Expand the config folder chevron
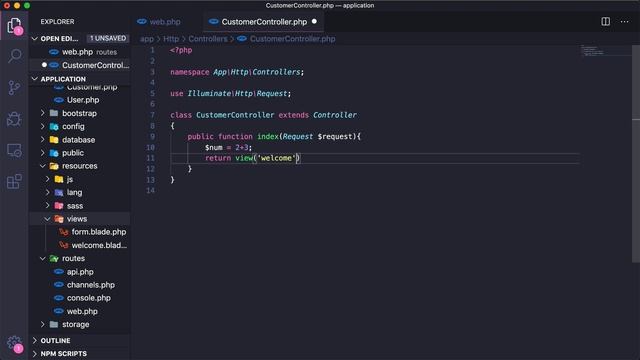The width and height of the screenshot is (640, 360). 42,127
